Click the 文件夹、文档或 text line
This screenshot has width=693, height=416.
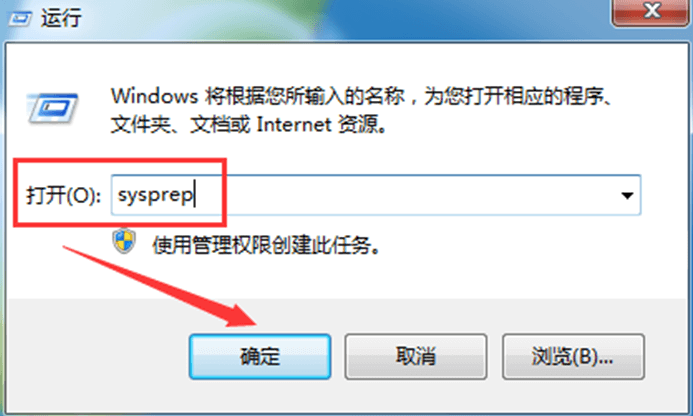180,125
